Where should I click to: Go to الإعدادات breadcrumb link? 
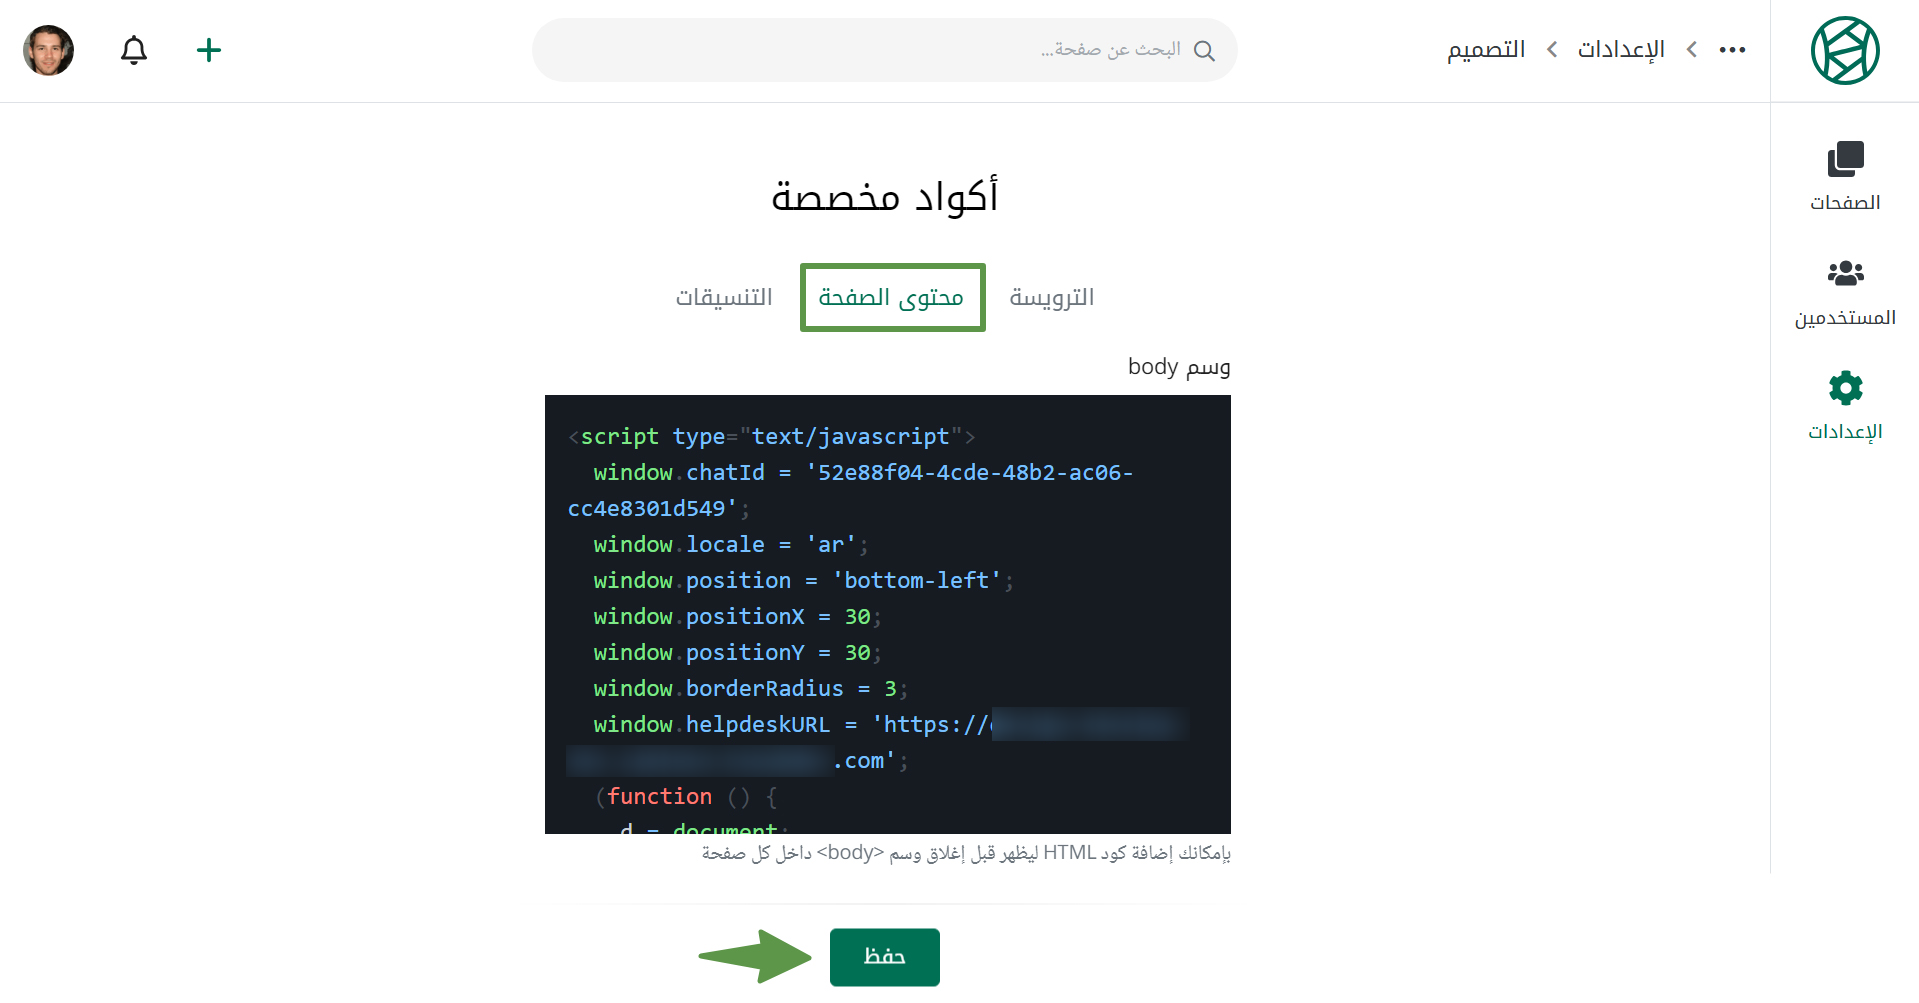click(x=1620, y=50)
